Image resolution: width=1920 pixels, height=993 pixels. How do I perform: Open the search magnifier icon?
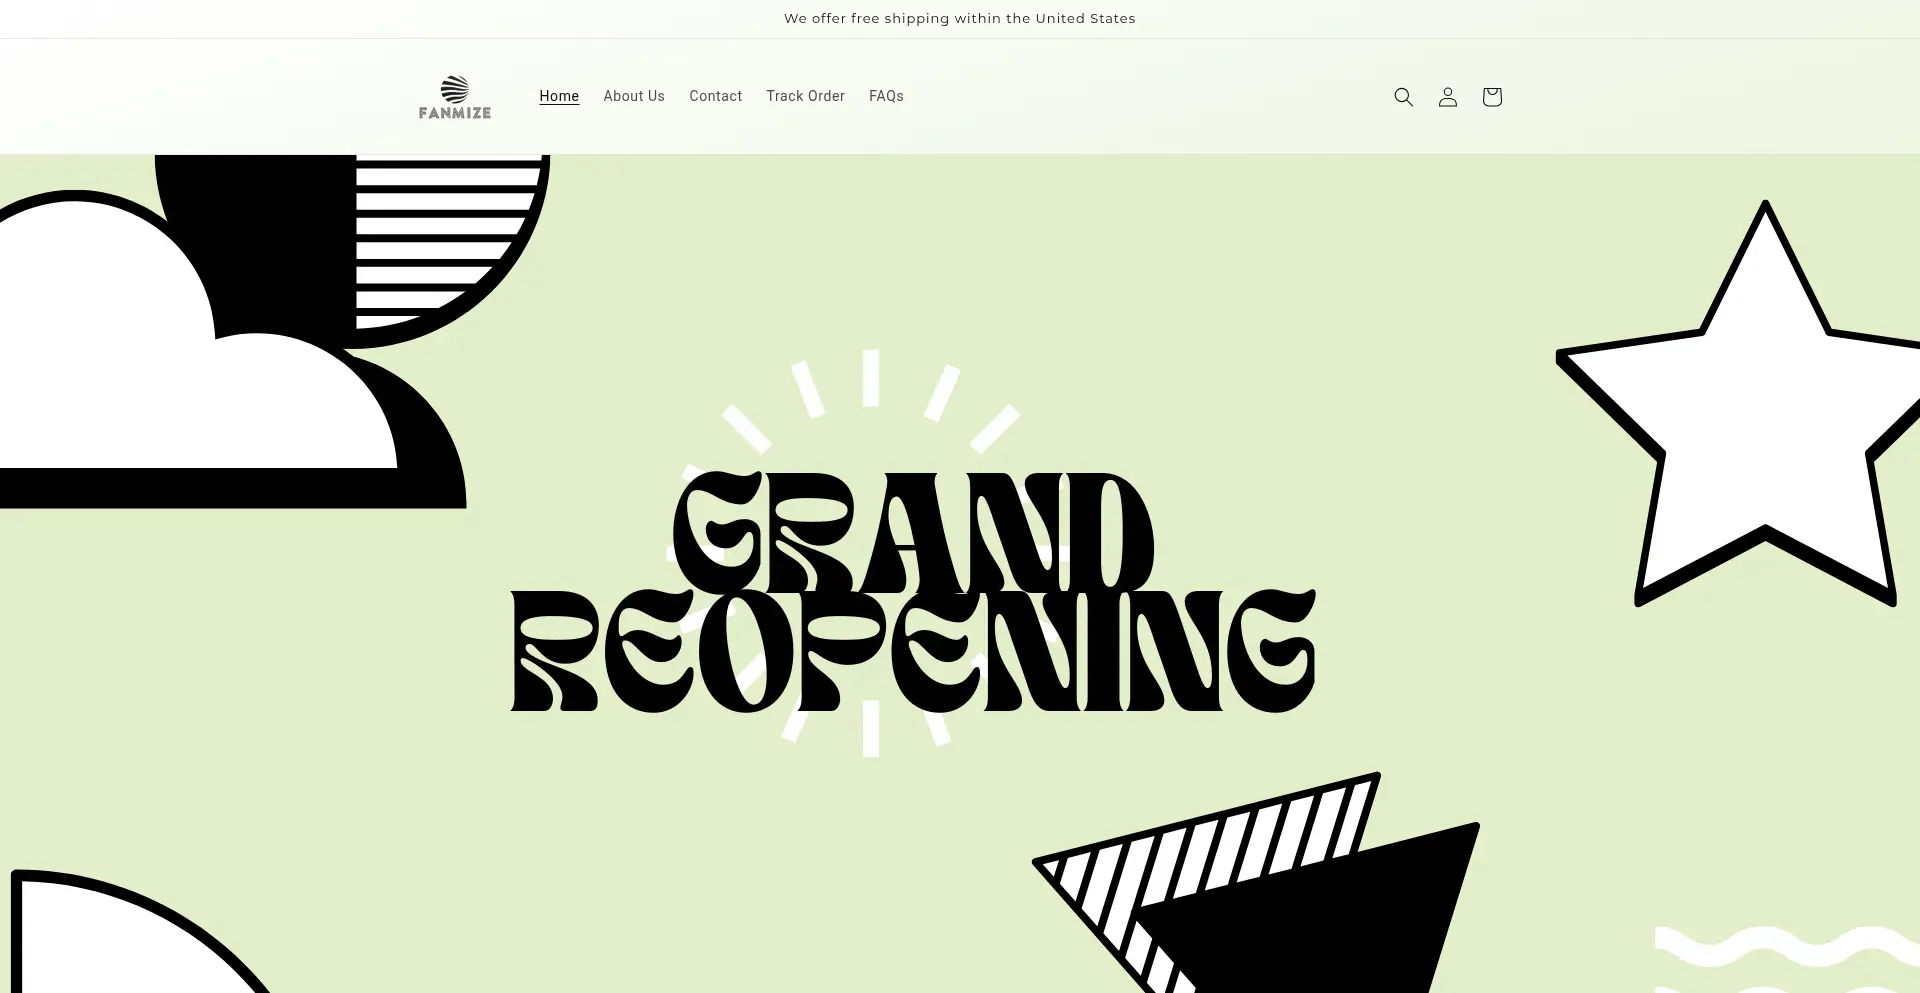coord(1403,97)
